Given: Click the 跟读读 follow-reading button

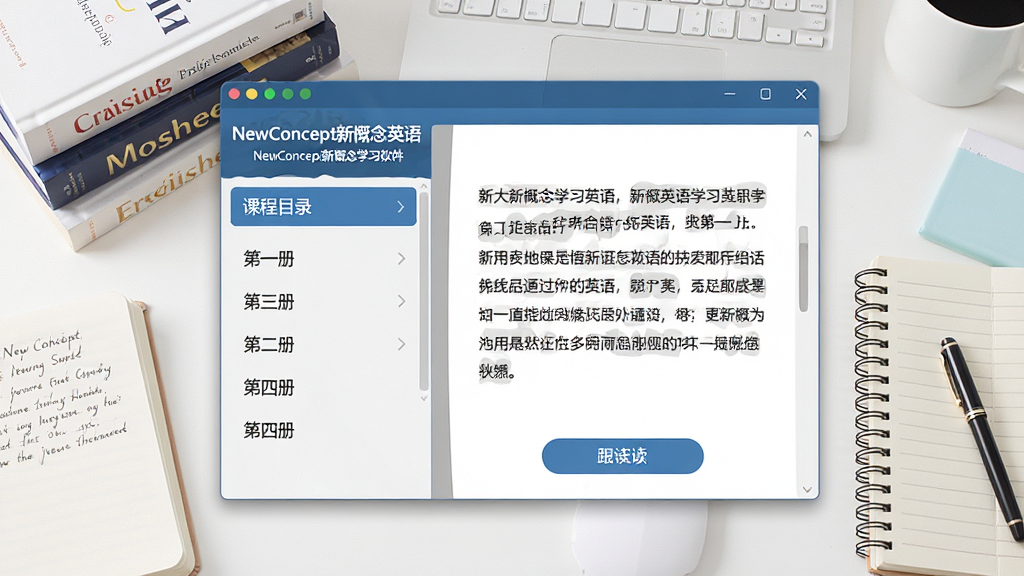Looking at the screenshot, I should click(622, 456).
